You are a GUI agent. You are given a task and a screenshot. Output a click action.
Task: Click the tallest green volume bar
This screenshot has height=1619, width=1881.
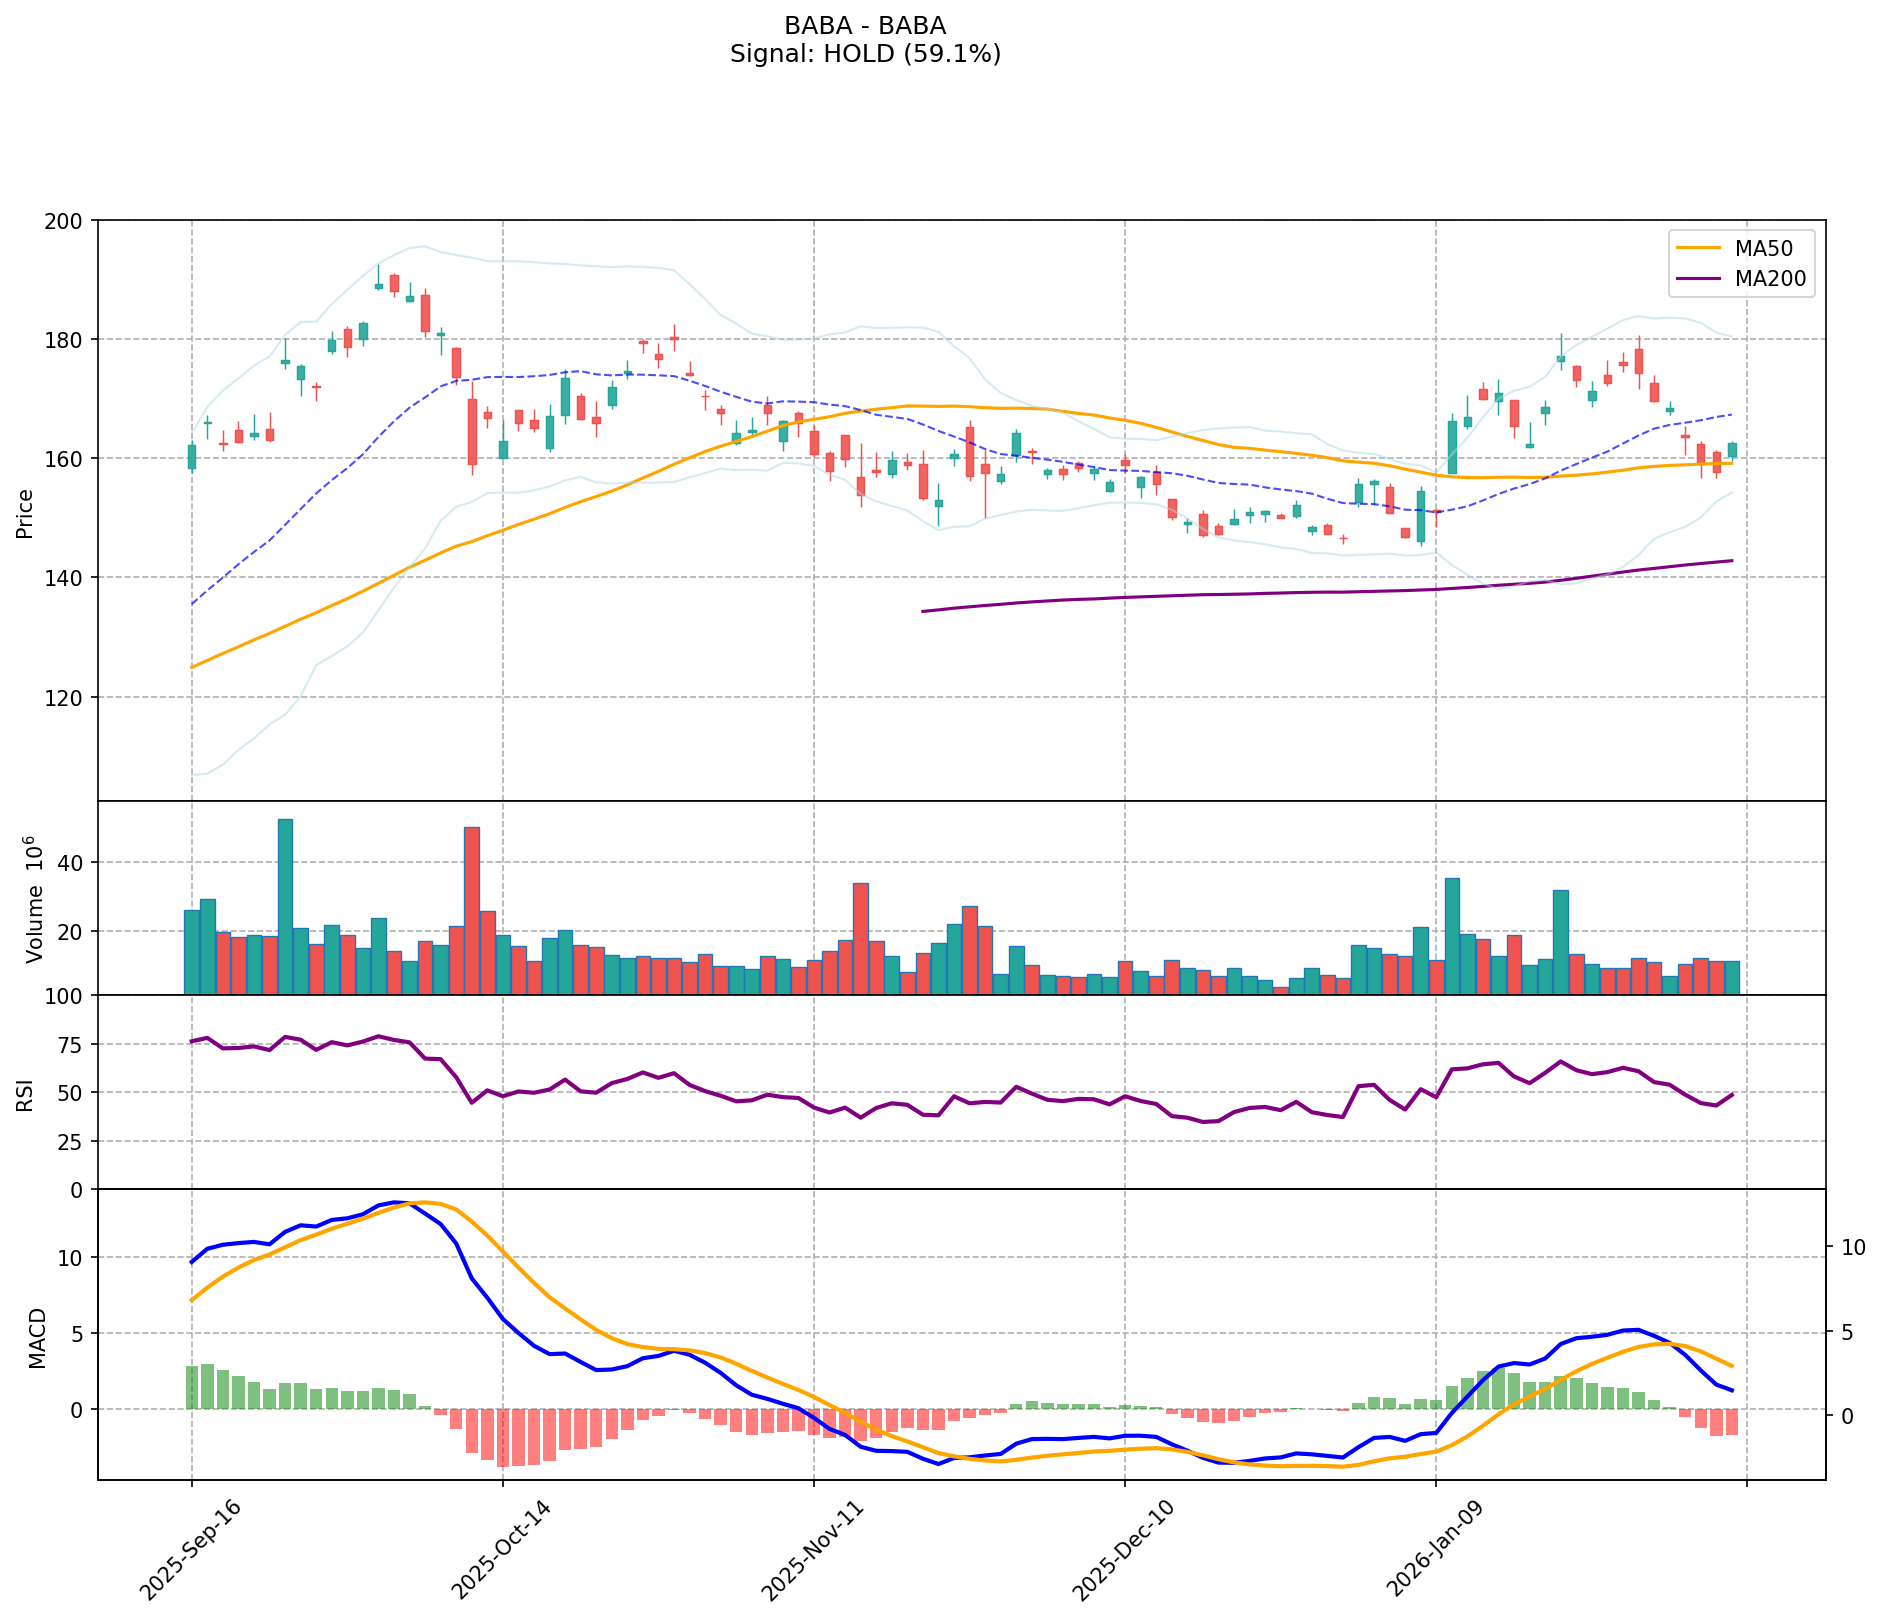pos(285,906)
